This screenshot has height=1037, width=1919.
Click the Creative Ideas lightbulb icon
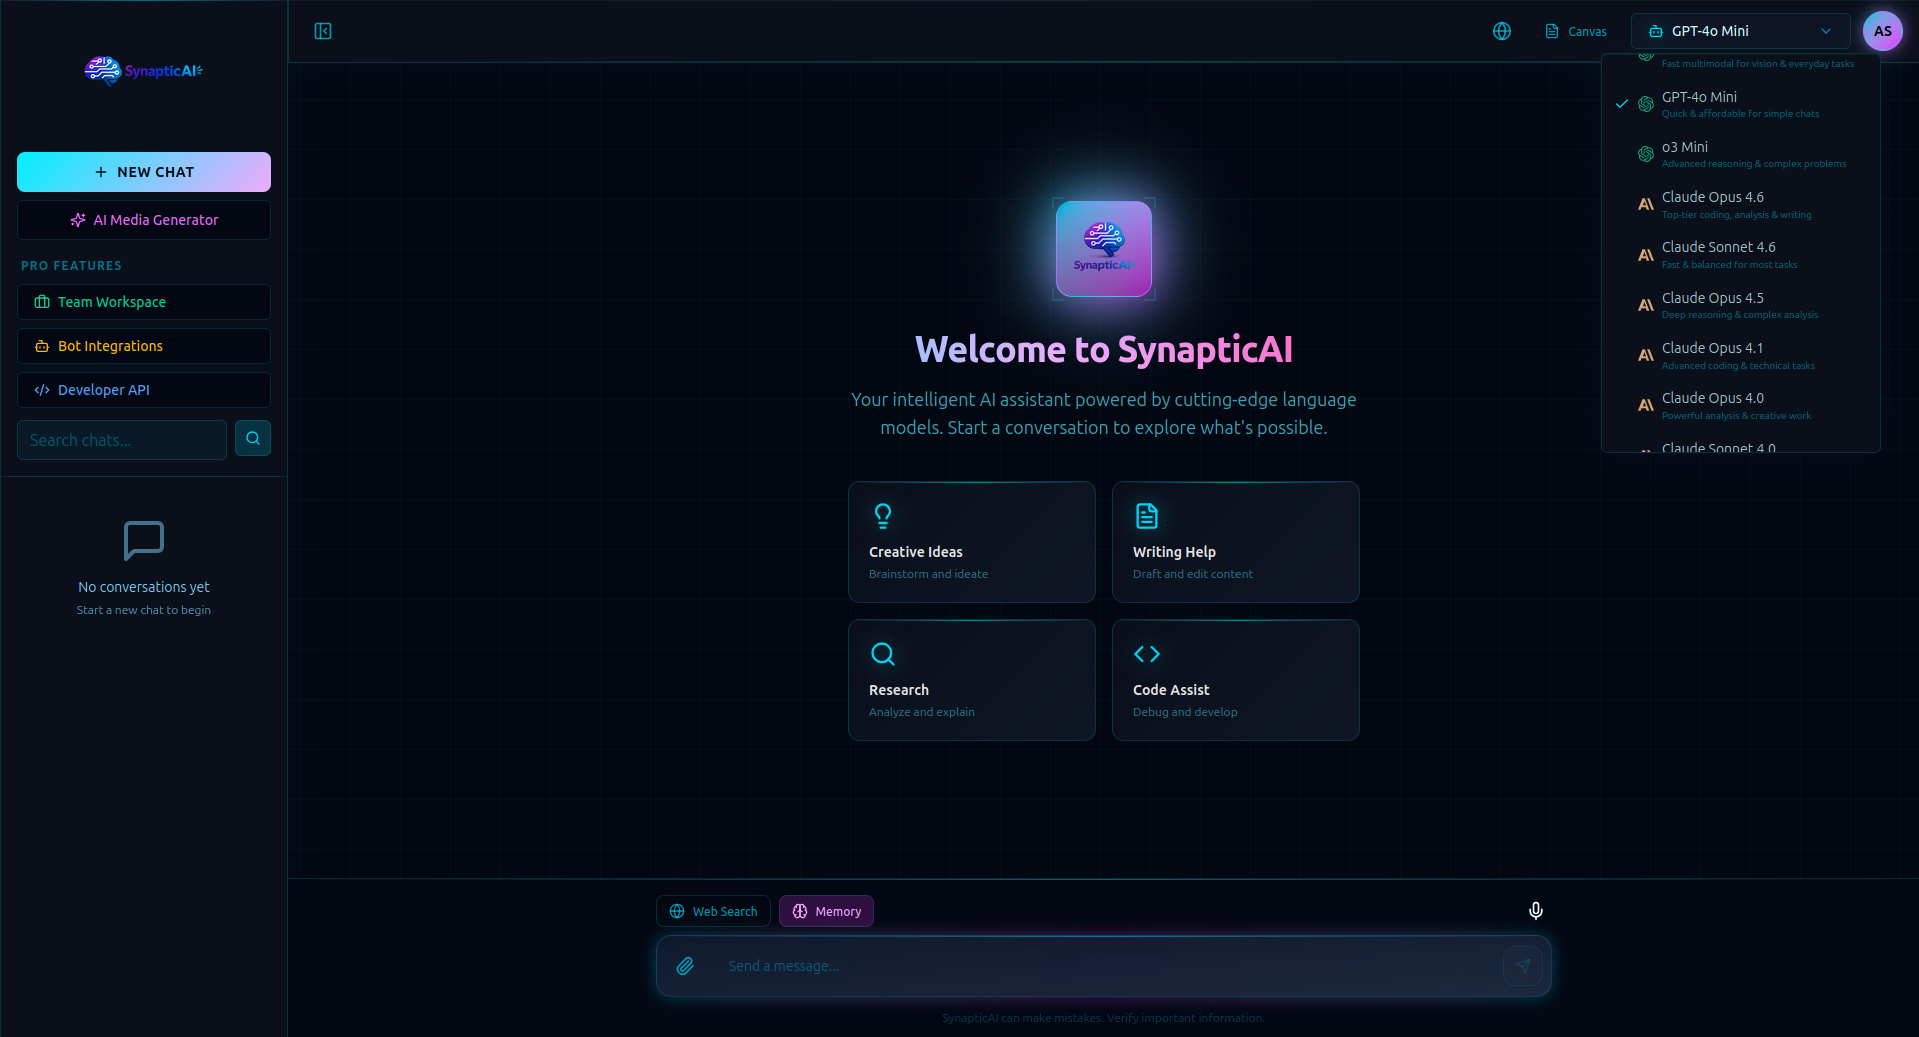click(x=883, y=516)
